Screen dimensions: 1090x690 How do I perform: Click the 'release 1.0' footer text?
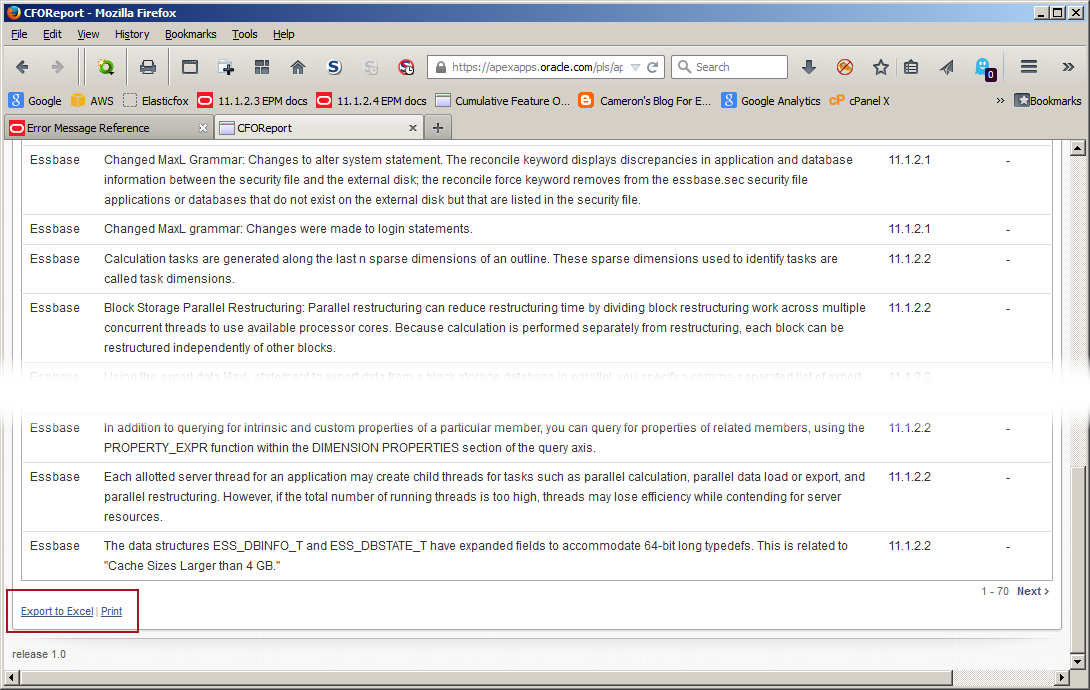pyautogui.click(x=39, y=655)
